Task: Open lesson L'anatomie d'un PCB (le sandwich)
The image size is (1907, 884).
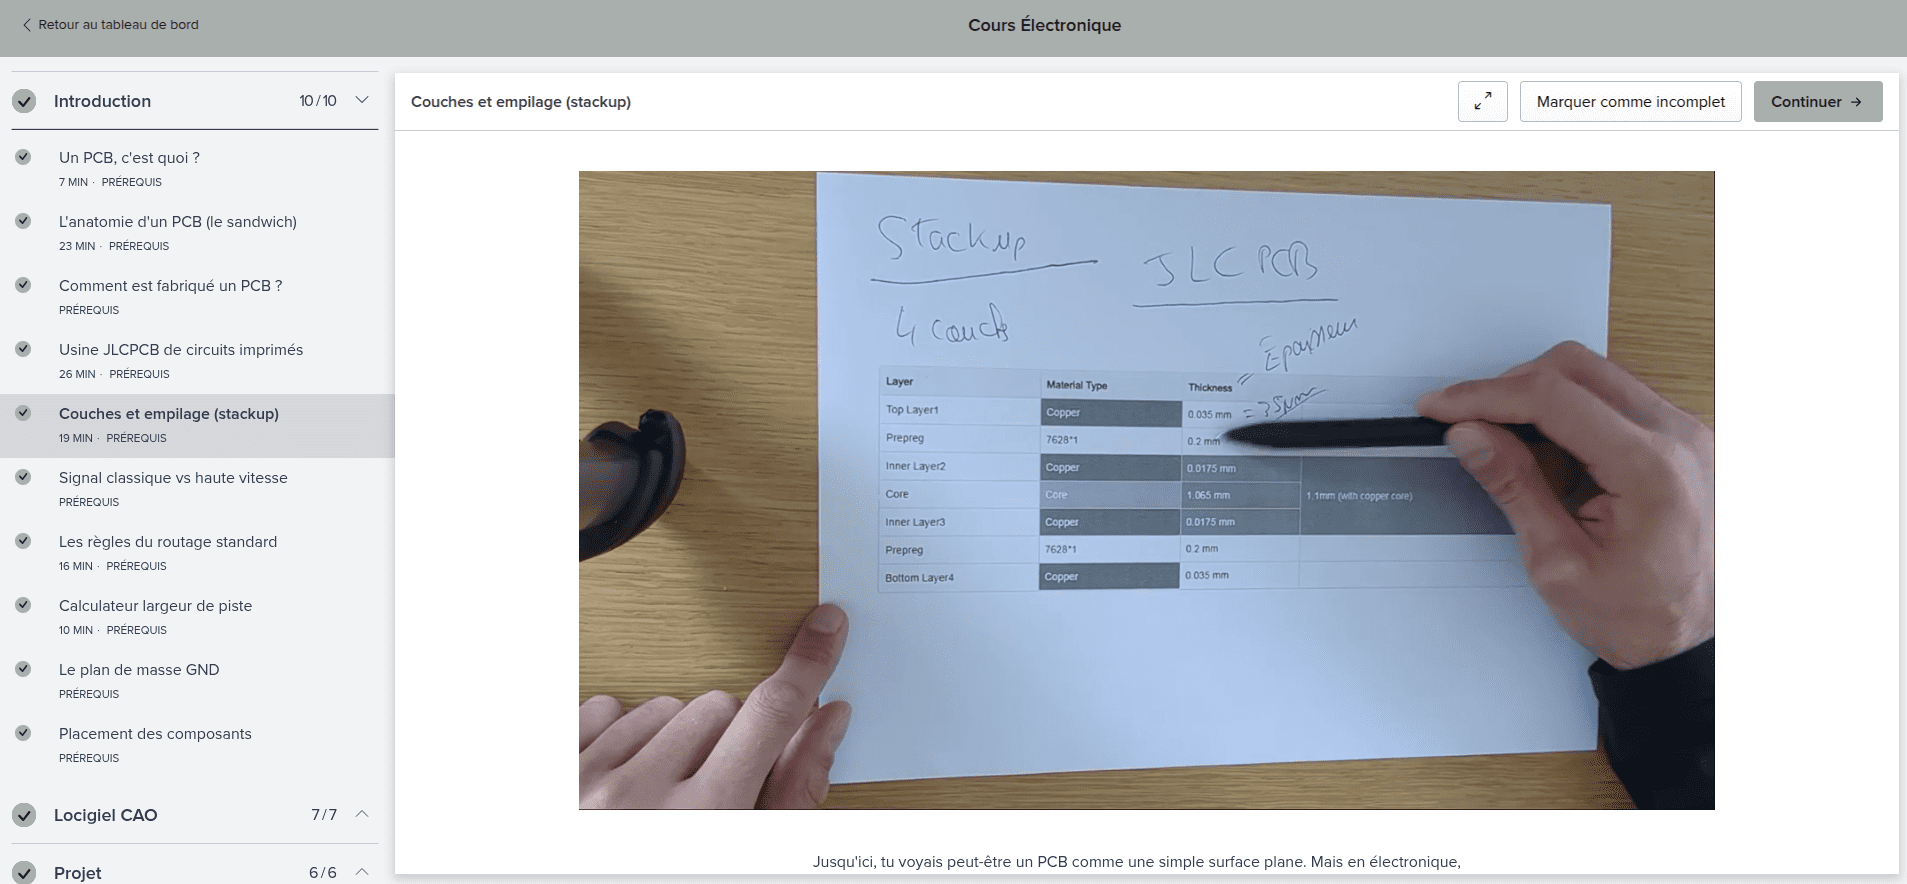Action: (178, 221)
